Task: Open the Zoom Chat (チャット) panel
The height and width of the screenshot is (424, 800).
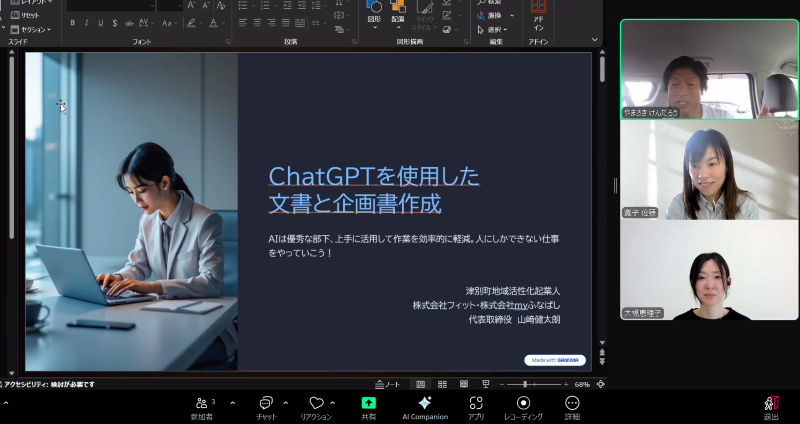Action: point(266,408)
